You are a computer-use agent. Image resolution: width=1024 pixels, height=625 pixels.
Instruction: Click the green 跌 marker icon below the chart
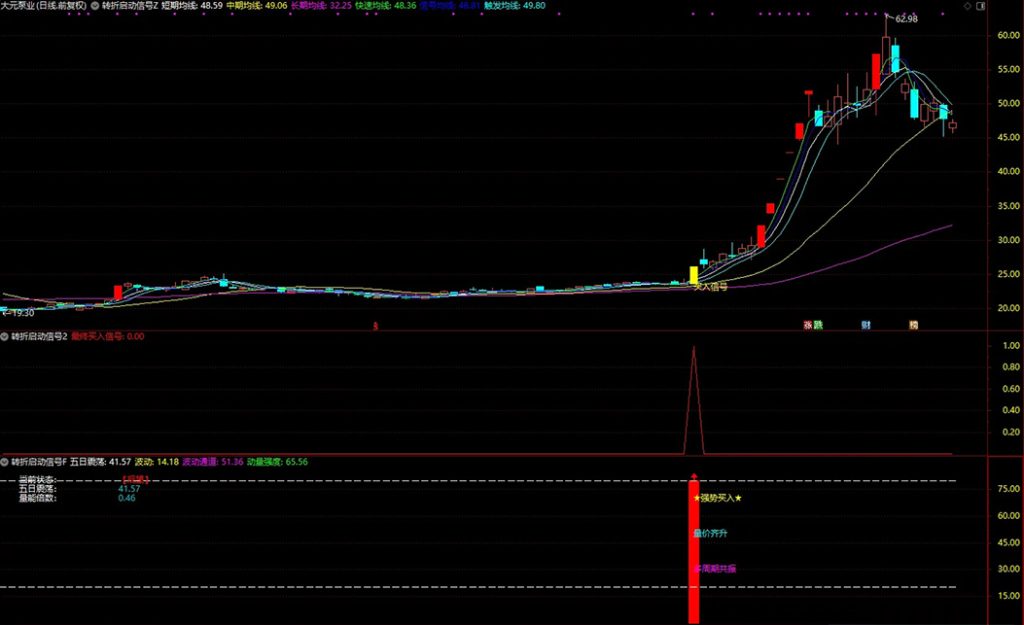point(818,325)
